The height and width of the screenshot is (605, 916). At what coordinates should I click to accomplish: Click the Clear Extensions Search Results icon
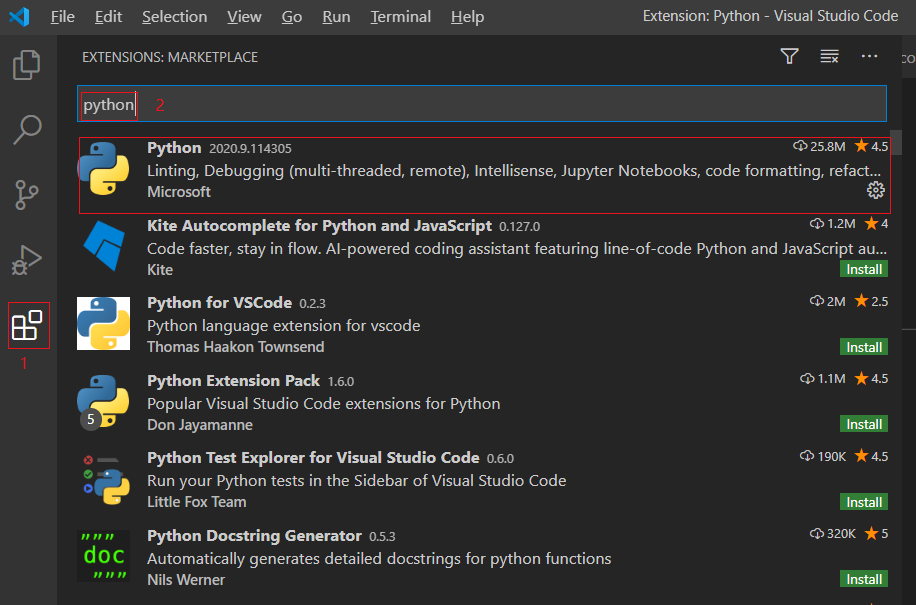click(829, 57)
